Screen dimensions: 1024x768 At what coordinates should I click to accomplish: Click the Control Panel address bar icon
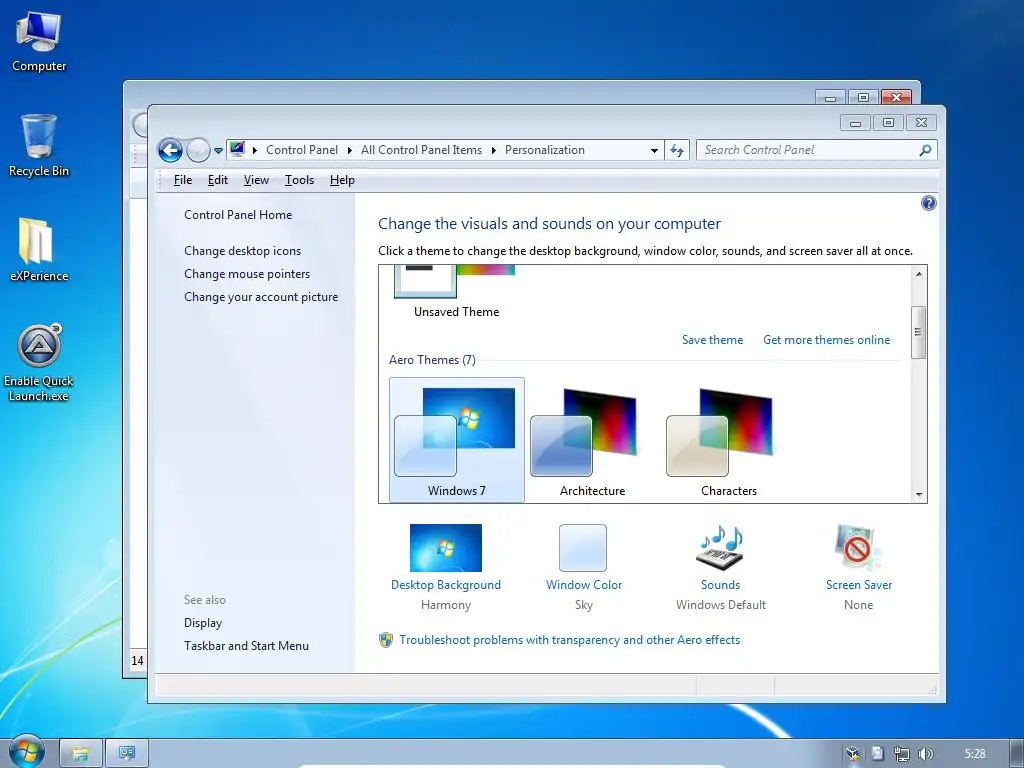[237, 150]
